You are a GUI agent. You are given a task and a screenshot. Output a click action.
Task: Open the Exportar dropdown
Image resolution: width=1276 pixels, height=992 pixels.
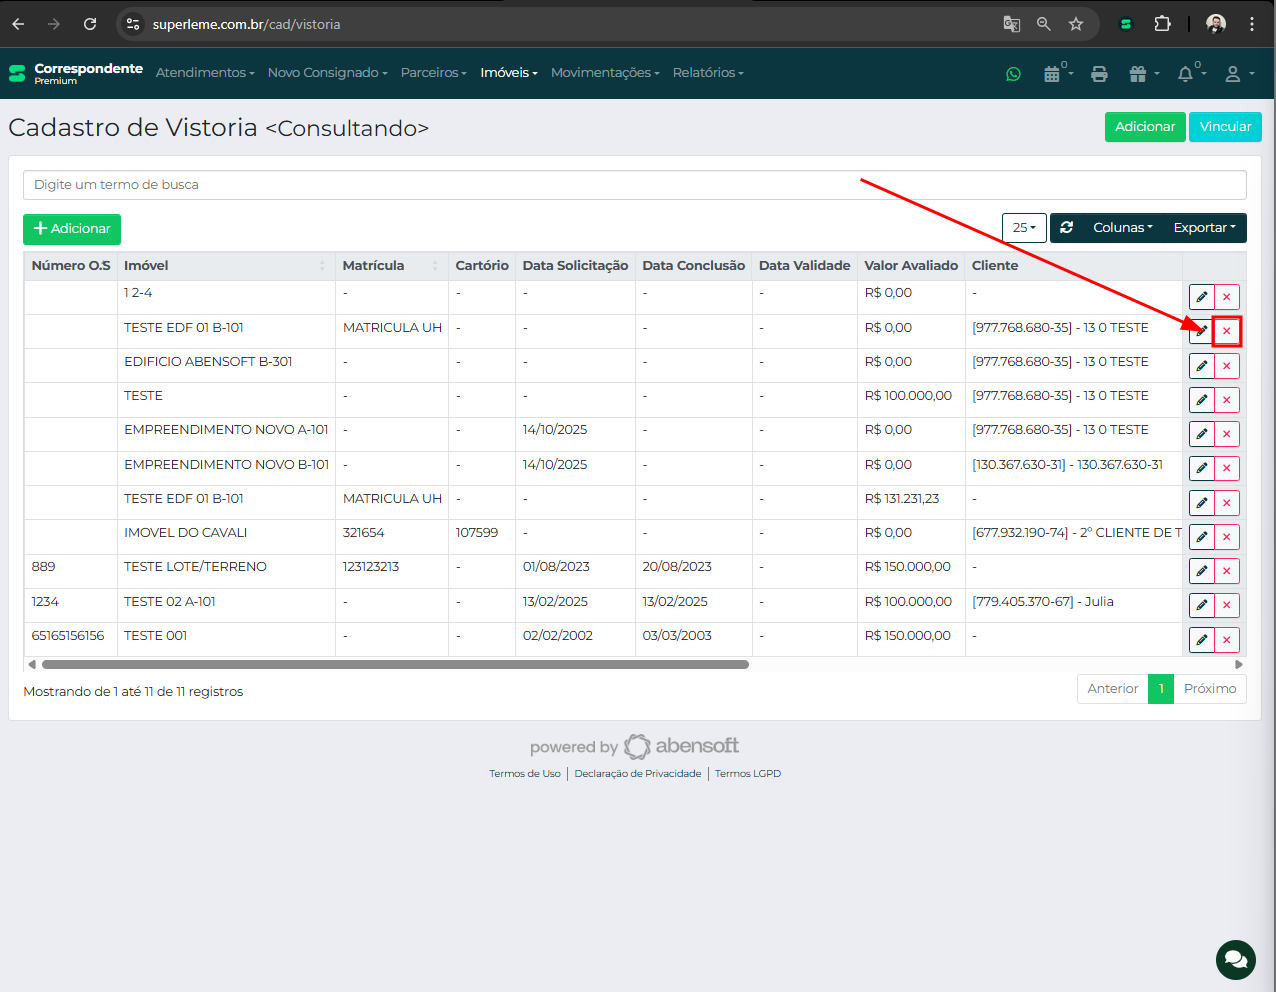point(1204,228)
